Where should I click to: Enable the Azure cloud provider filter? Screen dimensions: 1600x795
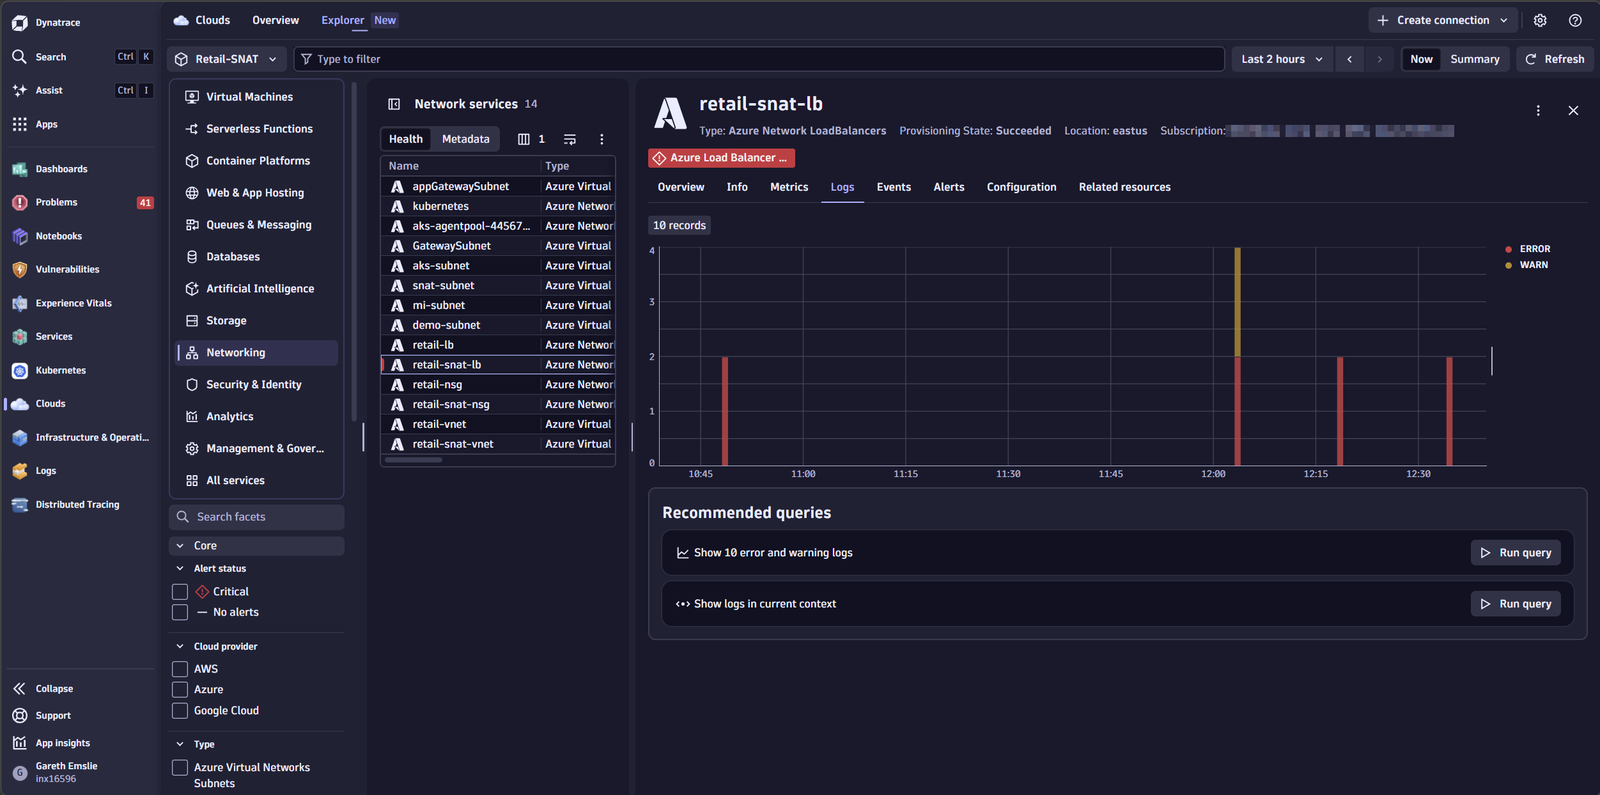tap(180, 690)
